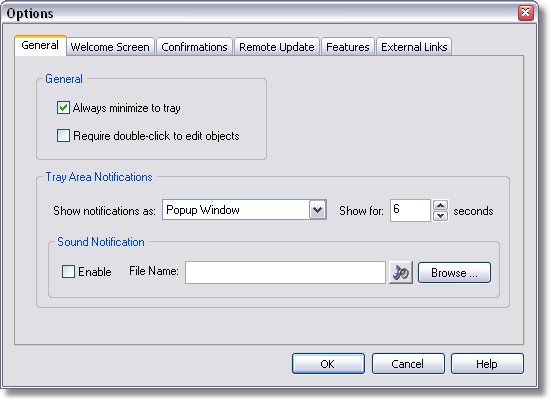This screenshot has height=401, width=551.
Task: Enable Require double-click to edit objects
Action: point(63,136)
